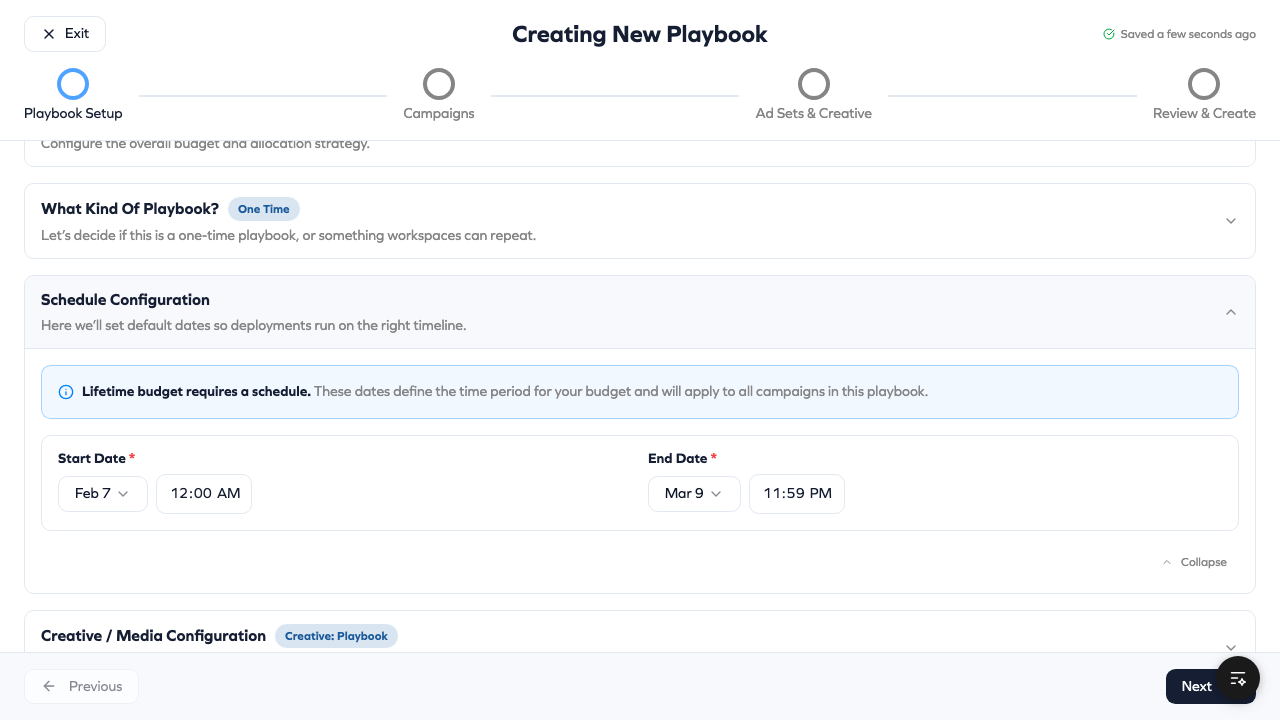The width and height of the screenshot is (1280, 720).
Task: Open the floating list-sparkle assistant icon
Action: point(1238,679)
